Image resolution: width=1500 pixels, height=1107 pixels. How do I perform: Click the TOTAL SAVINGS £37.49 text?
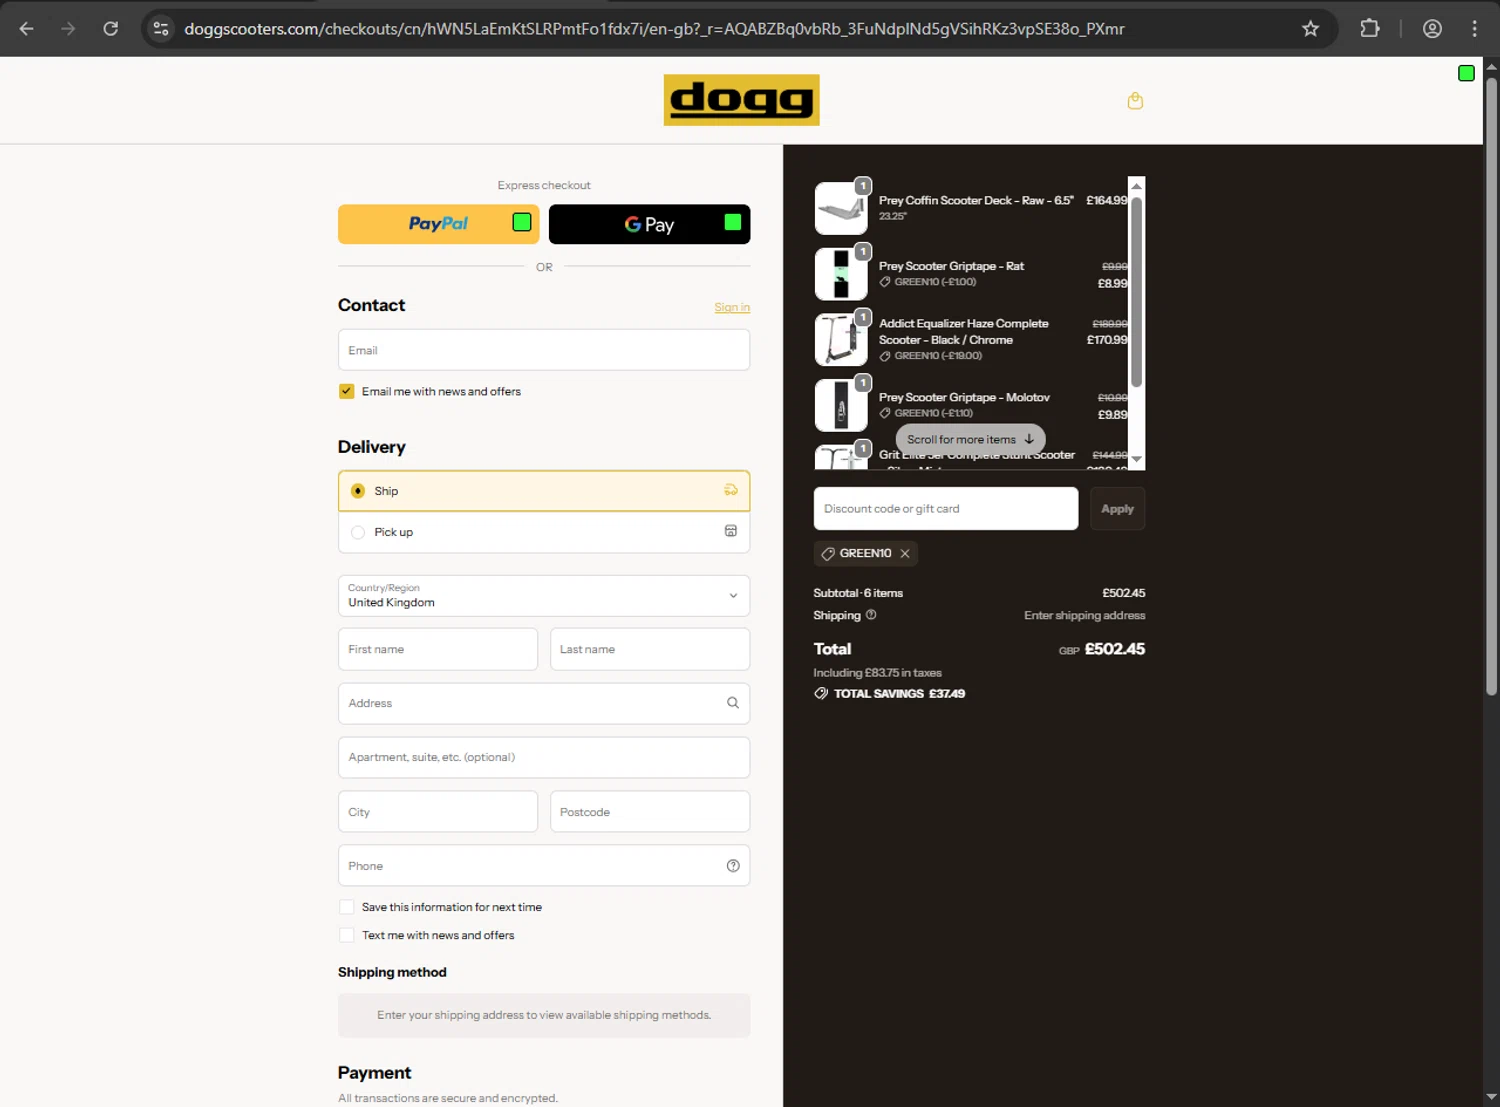click(899, 693)
